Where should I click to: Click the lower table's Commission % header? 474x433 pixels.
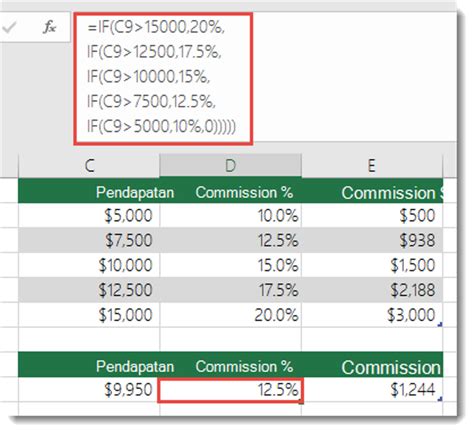(244, 366)
